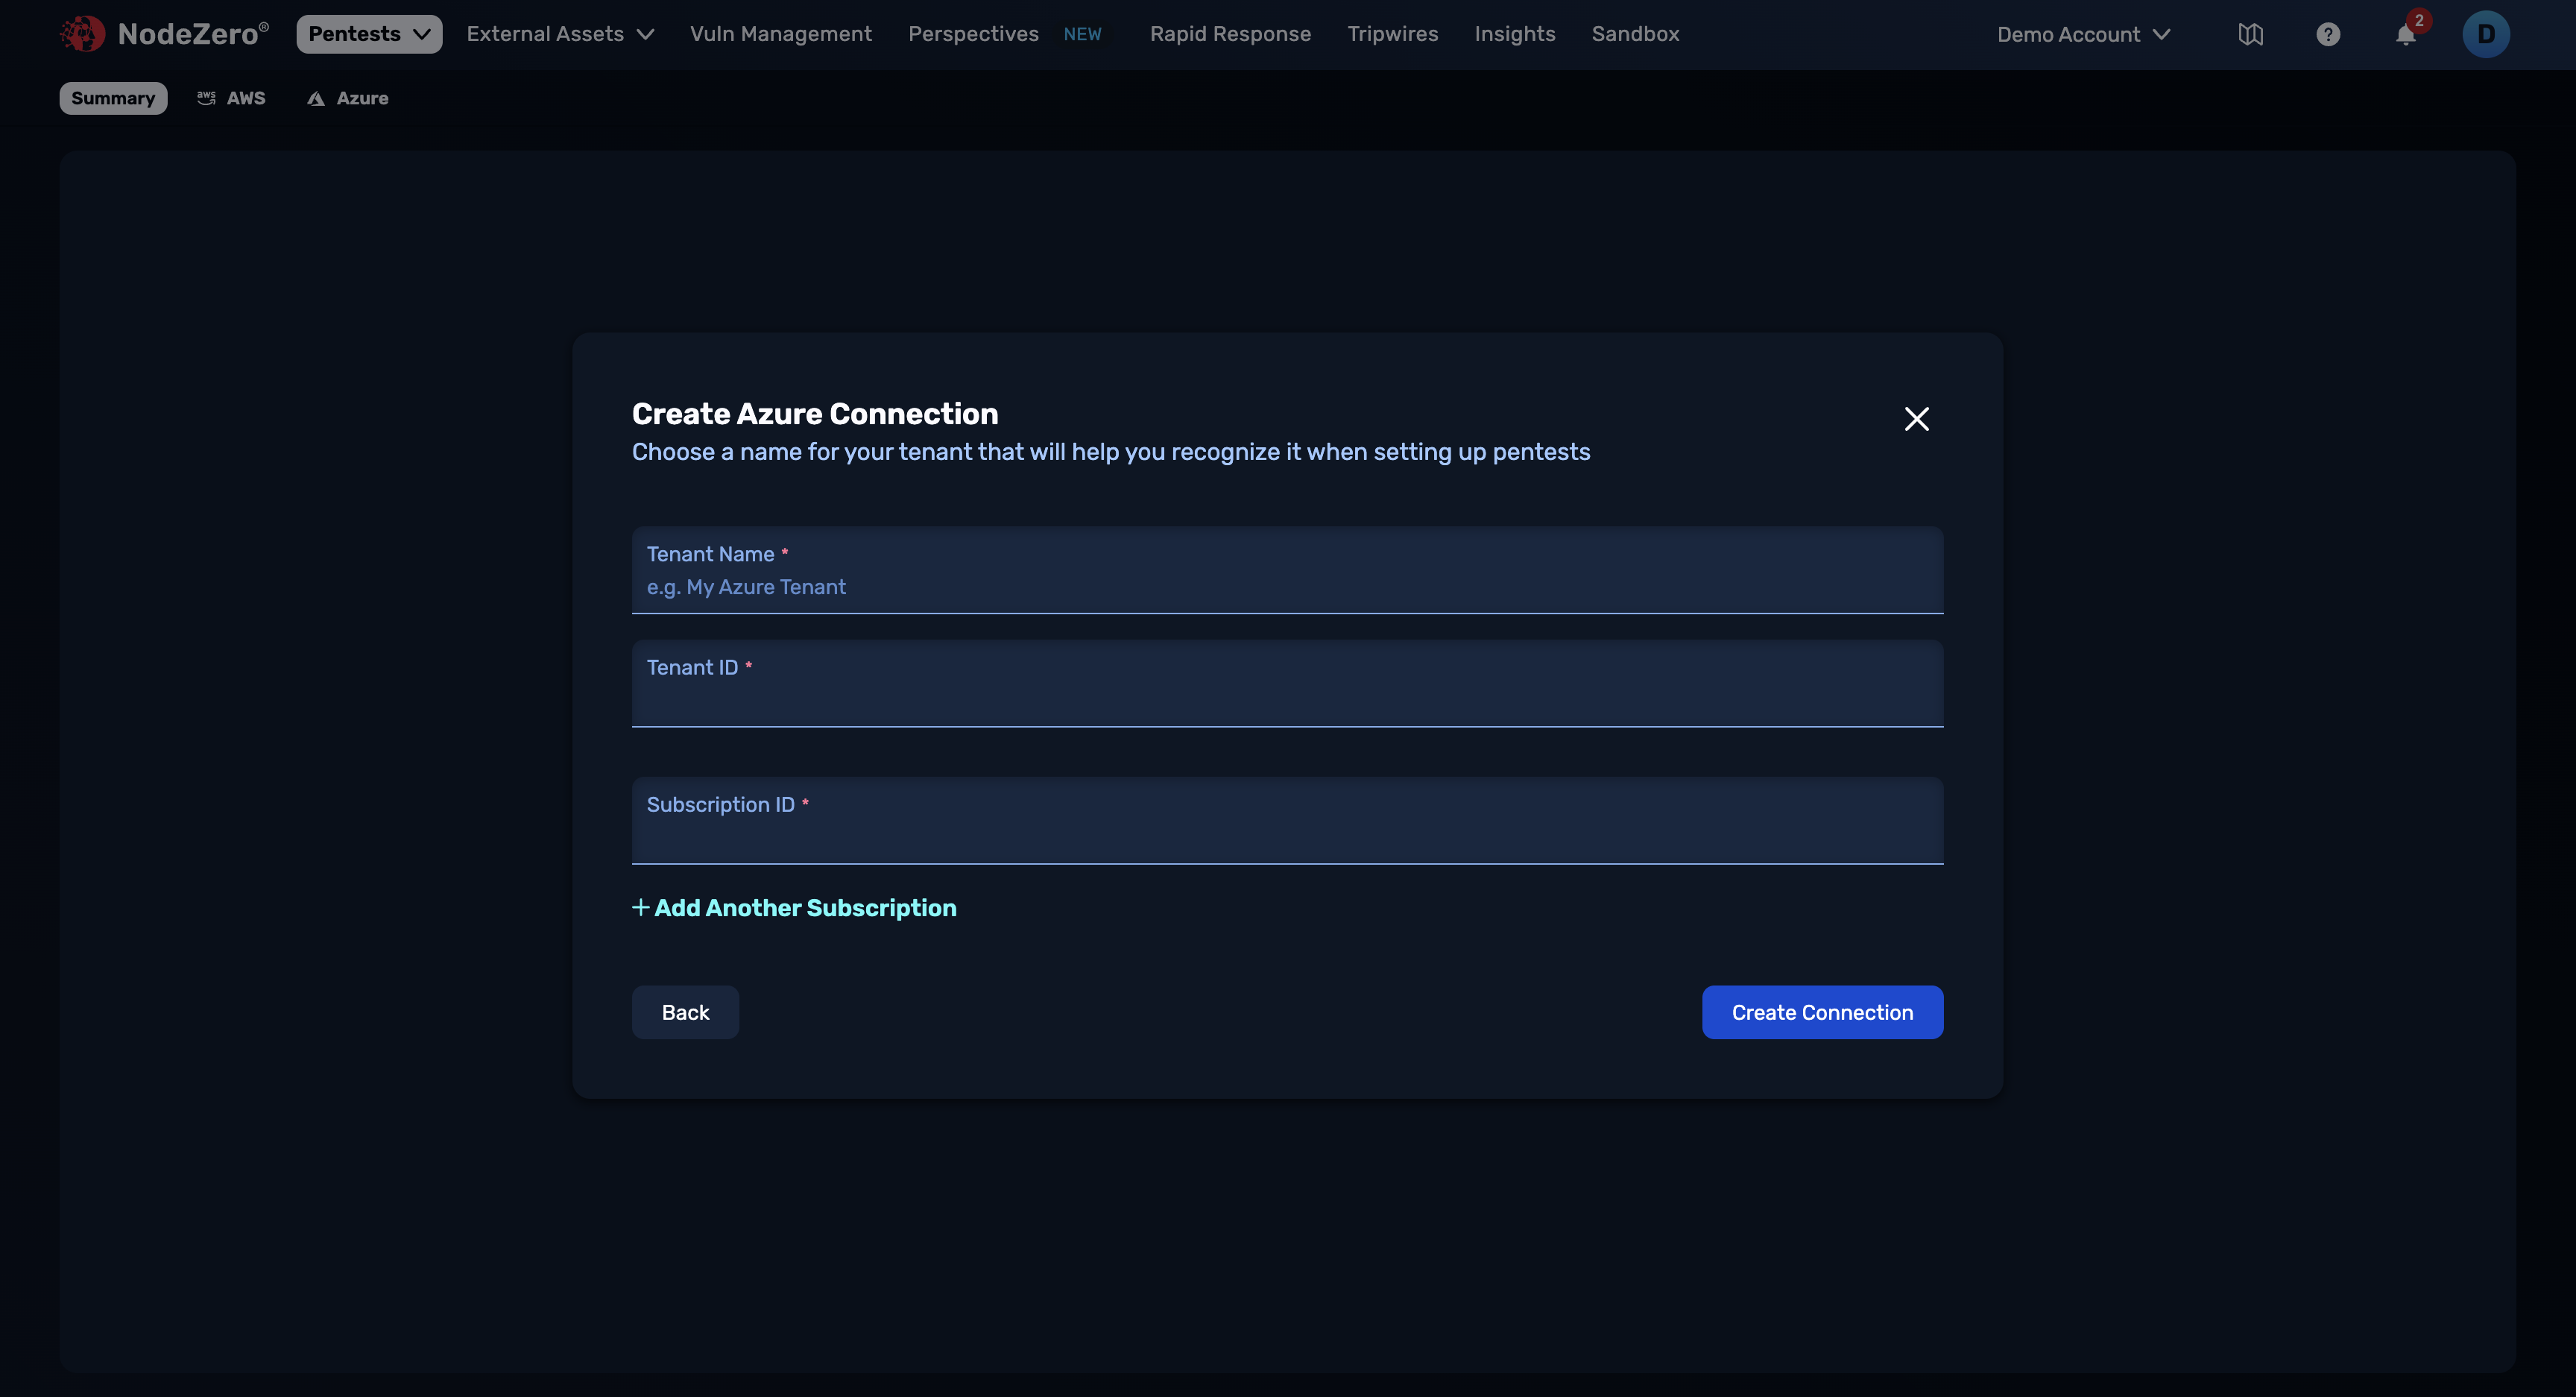Dismiss the dialog with the X icon
The height and width of the screenshot is (1397, 2576).
tap(1916, 419)
